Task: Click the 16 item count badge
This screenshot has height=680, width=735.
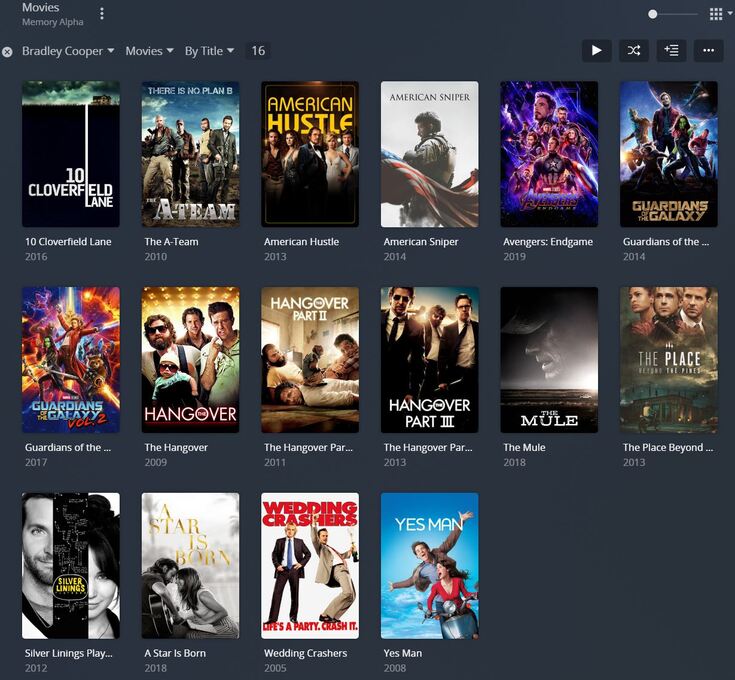Action: (x=258, y=51)
